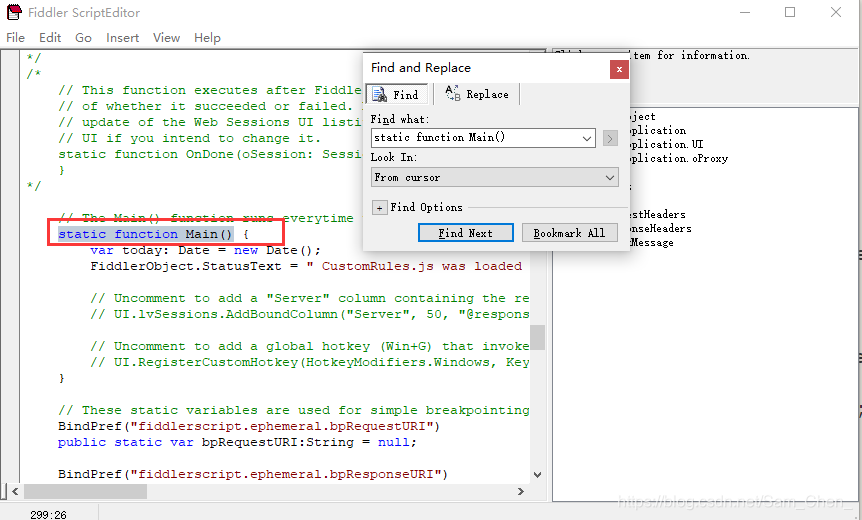Minimize the ScriptEditor window
The image size is (862, 520).
[x=745, y=12]
